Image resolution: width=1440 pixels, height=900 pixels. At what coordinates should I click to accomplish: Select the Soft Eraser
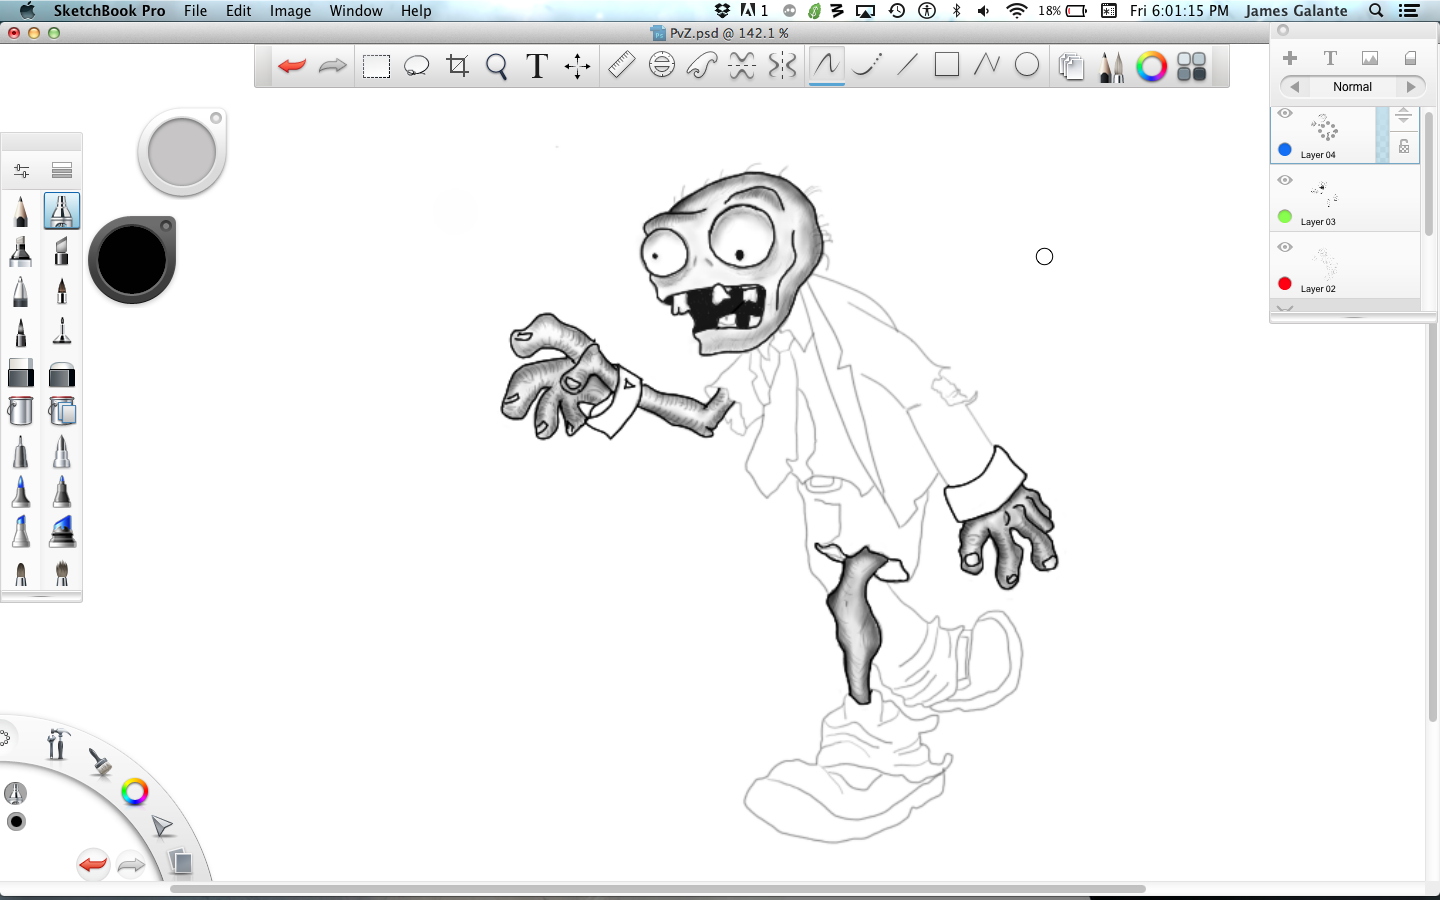(x=61, y=373)
